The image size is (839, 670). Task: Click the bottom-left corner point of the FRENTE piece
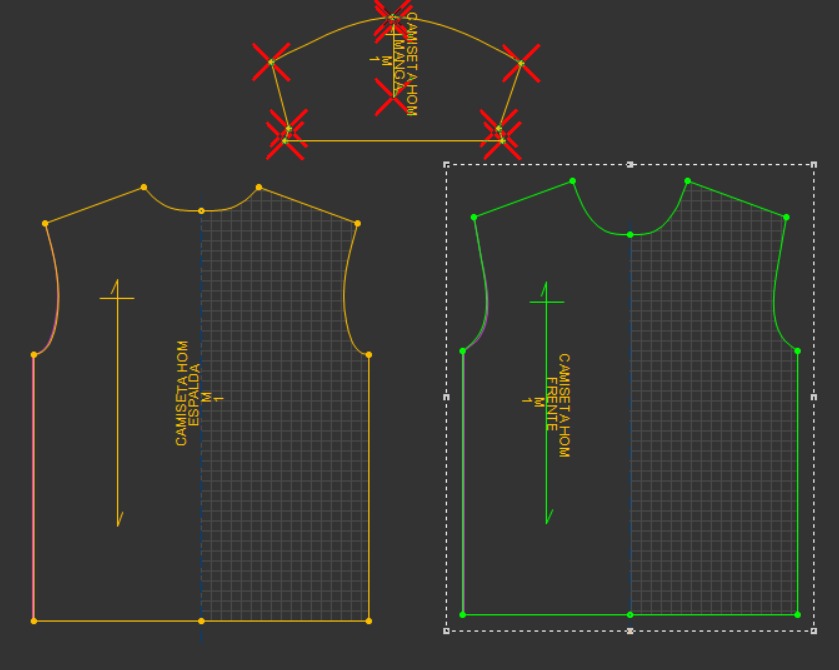463,615
